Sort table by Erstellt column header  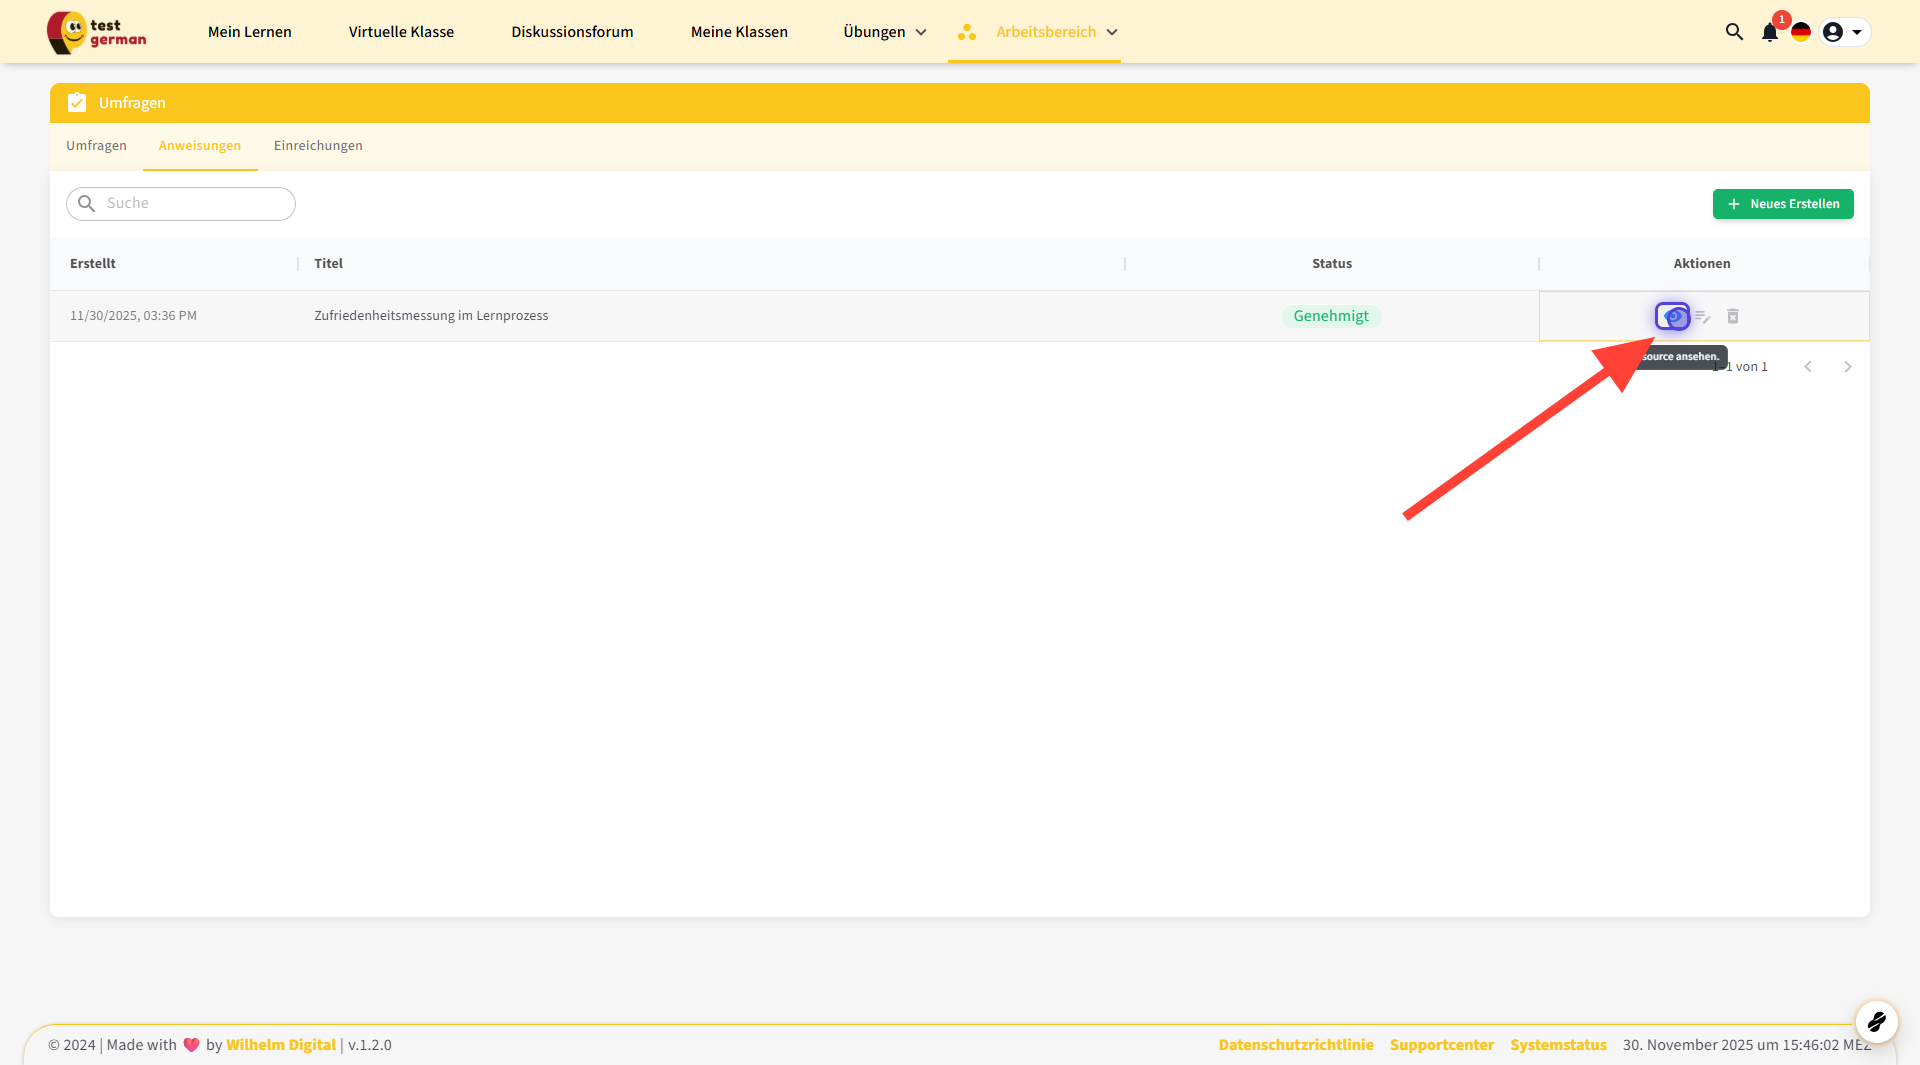point(93,264)
